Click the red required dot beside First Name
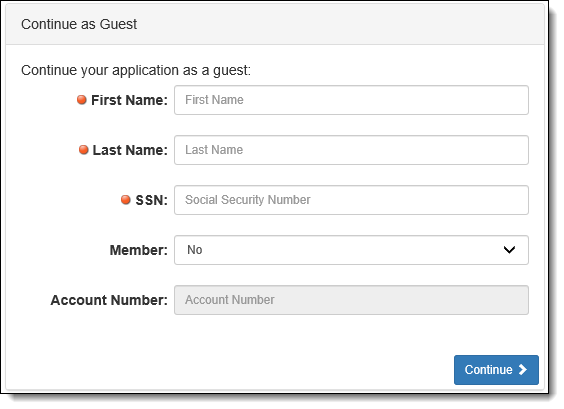 (x=82, y=100)
